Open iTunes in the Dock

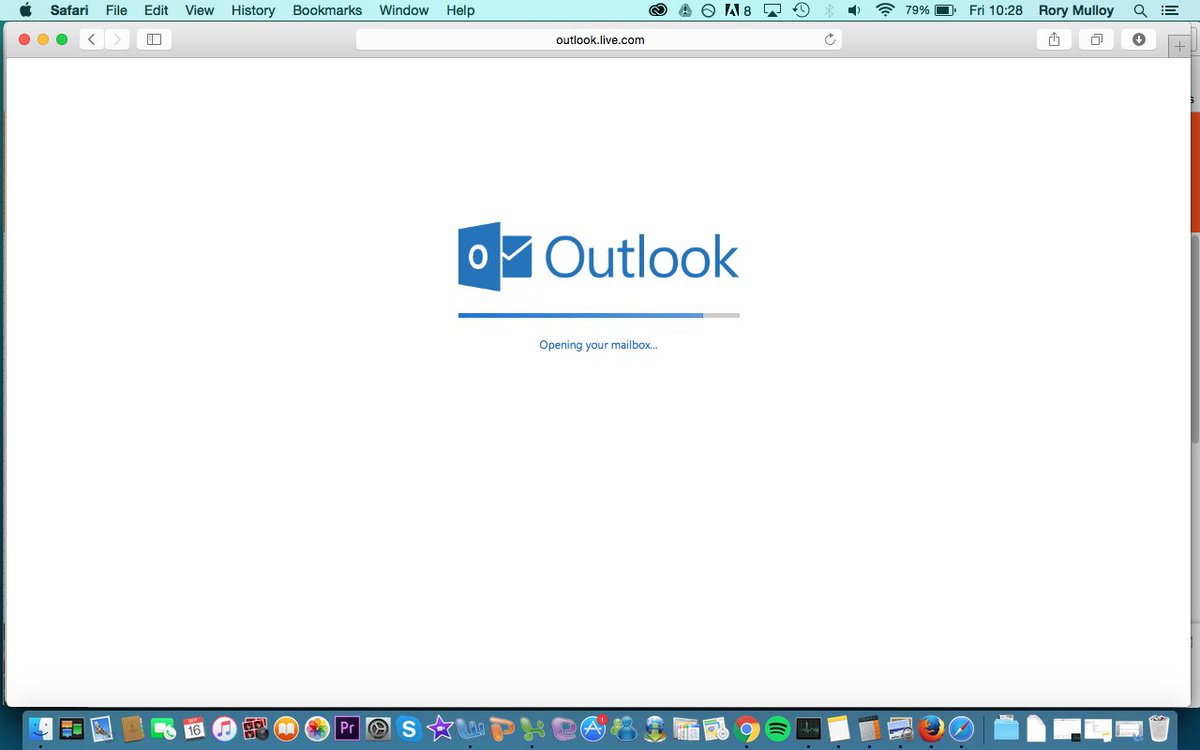[x=224, y=728]
